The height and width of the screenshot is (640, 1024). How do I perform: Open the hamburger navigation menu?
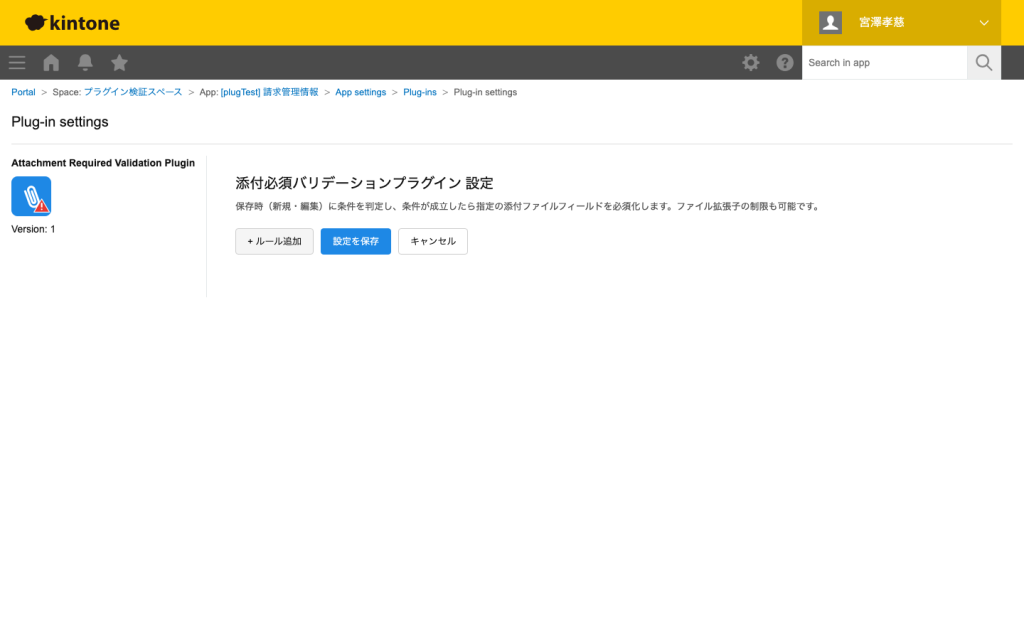pyautogui.click(x=16, y=62)
